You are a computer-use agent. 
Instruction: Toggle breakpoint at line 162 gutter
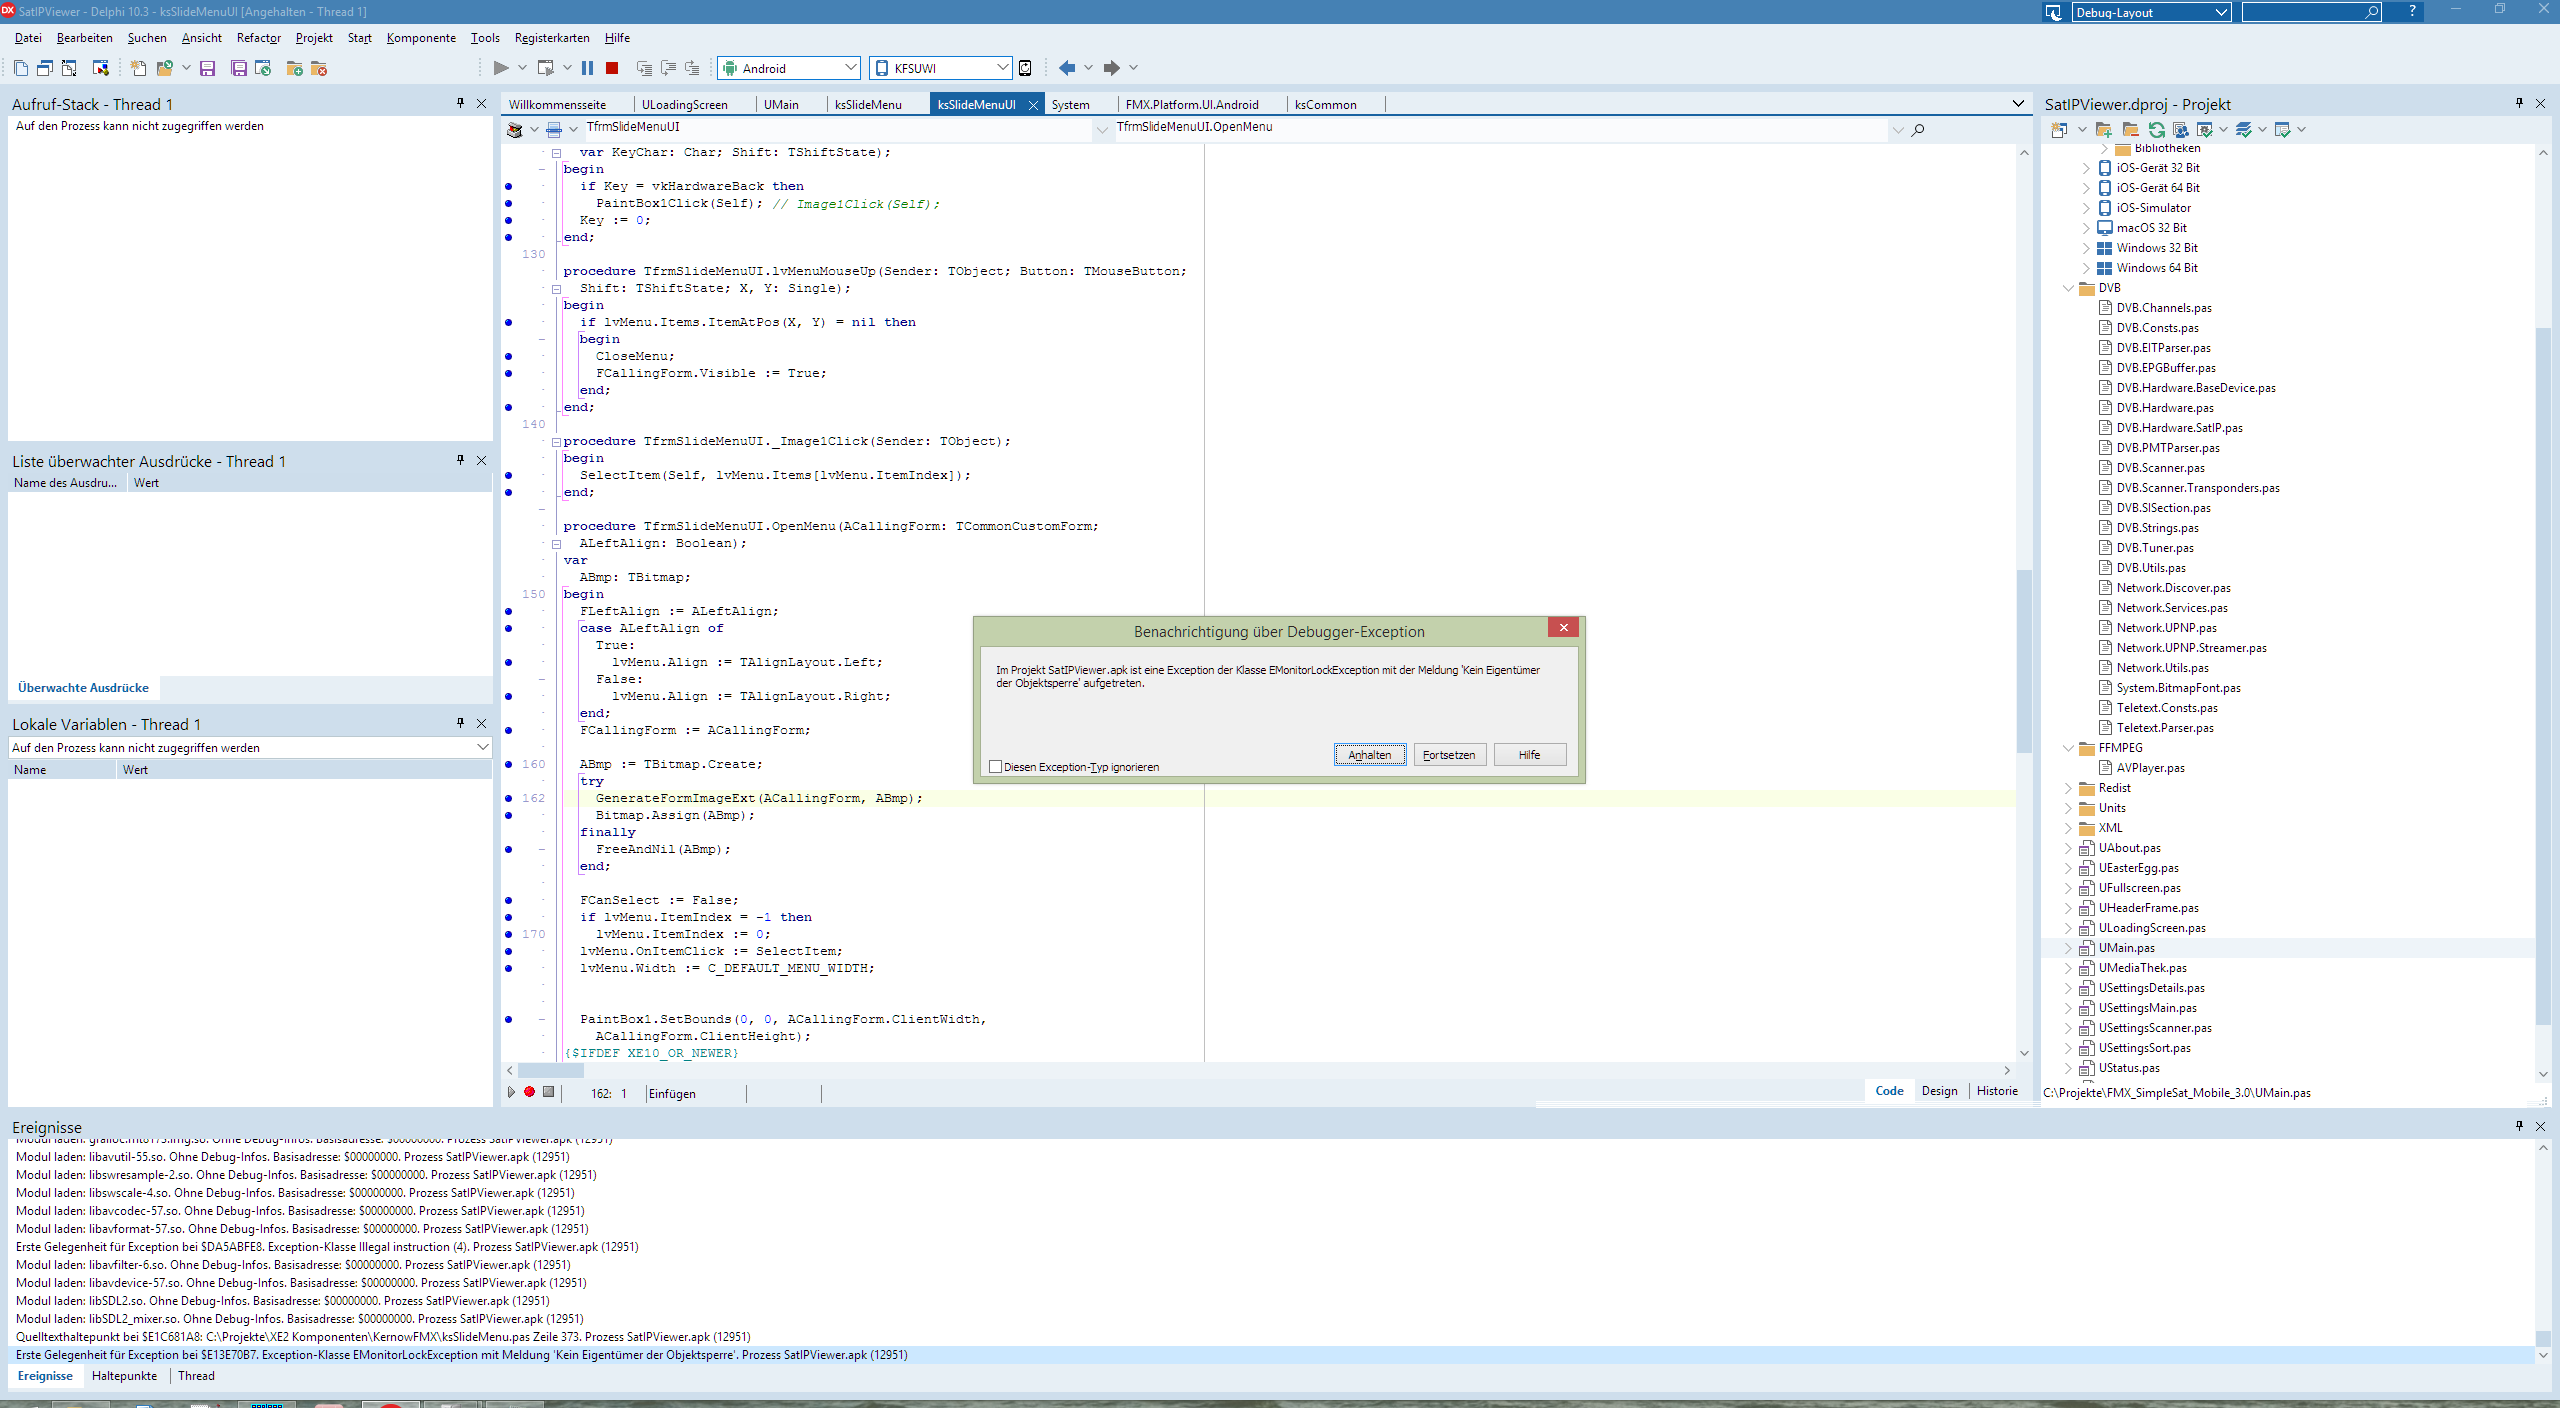tap(508, 798)
